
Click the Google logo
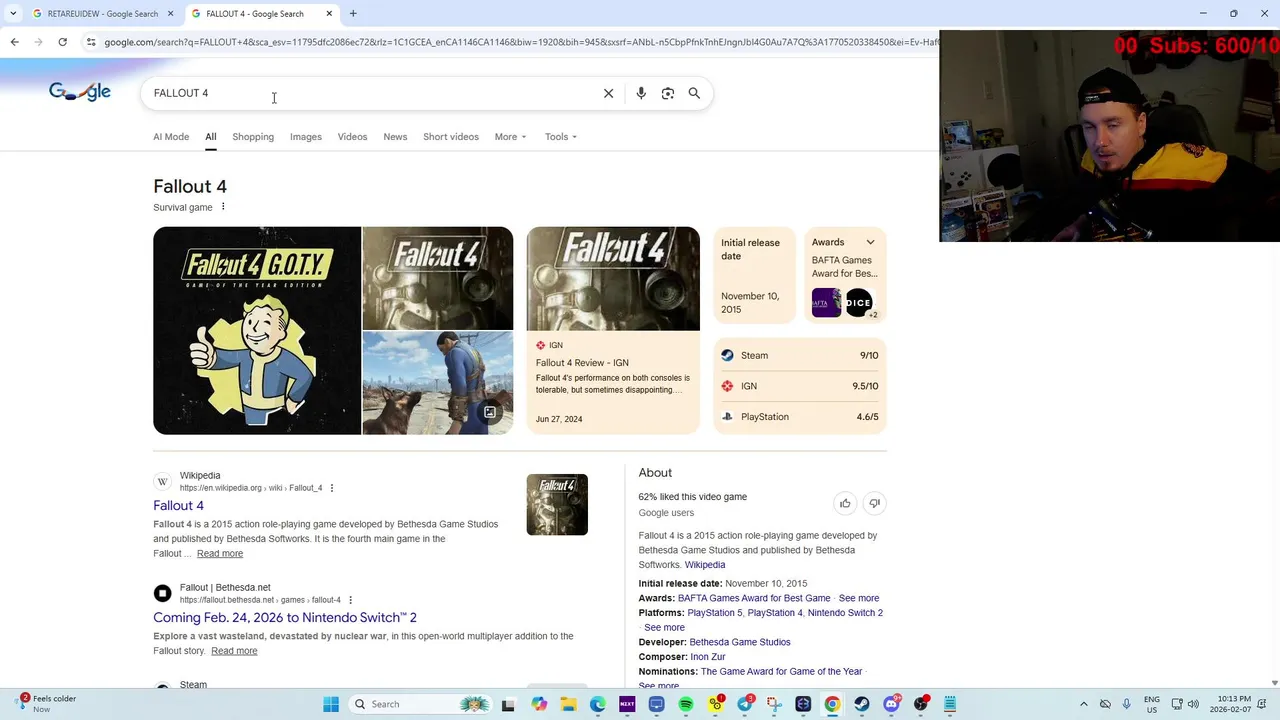click(x=80, y=92)
